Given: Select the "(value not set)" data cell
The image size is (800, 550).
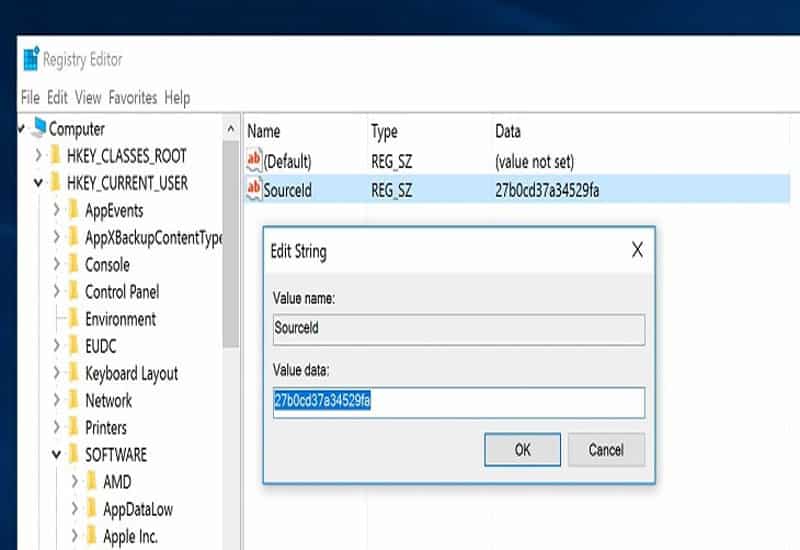Looking at the screenshot, I should (x=534, y=162).
